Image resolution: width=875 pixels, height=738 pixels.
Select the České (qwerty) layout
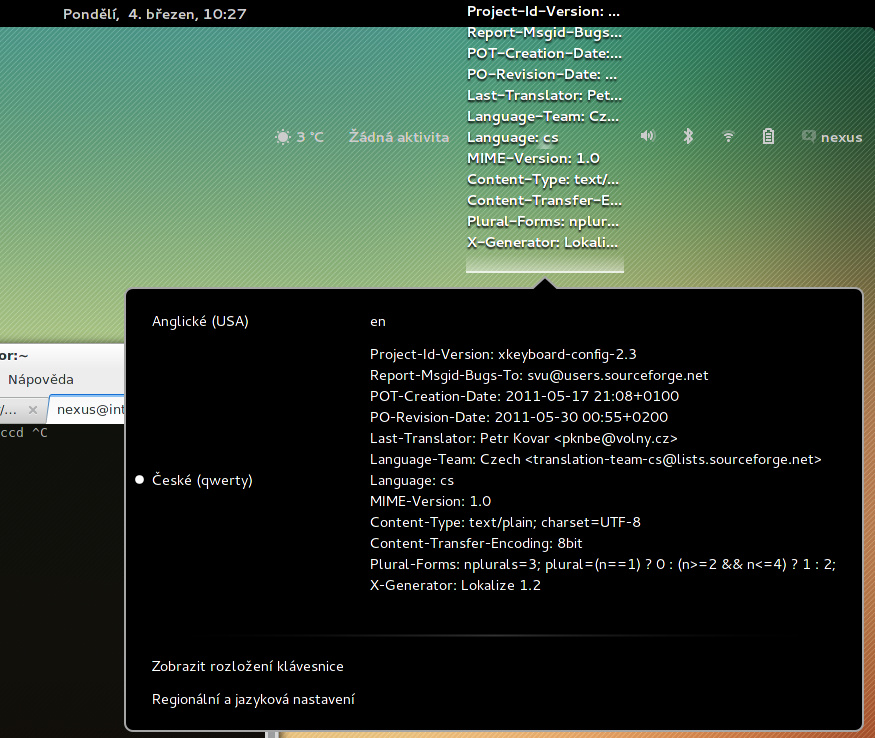[x=202, y=480]
